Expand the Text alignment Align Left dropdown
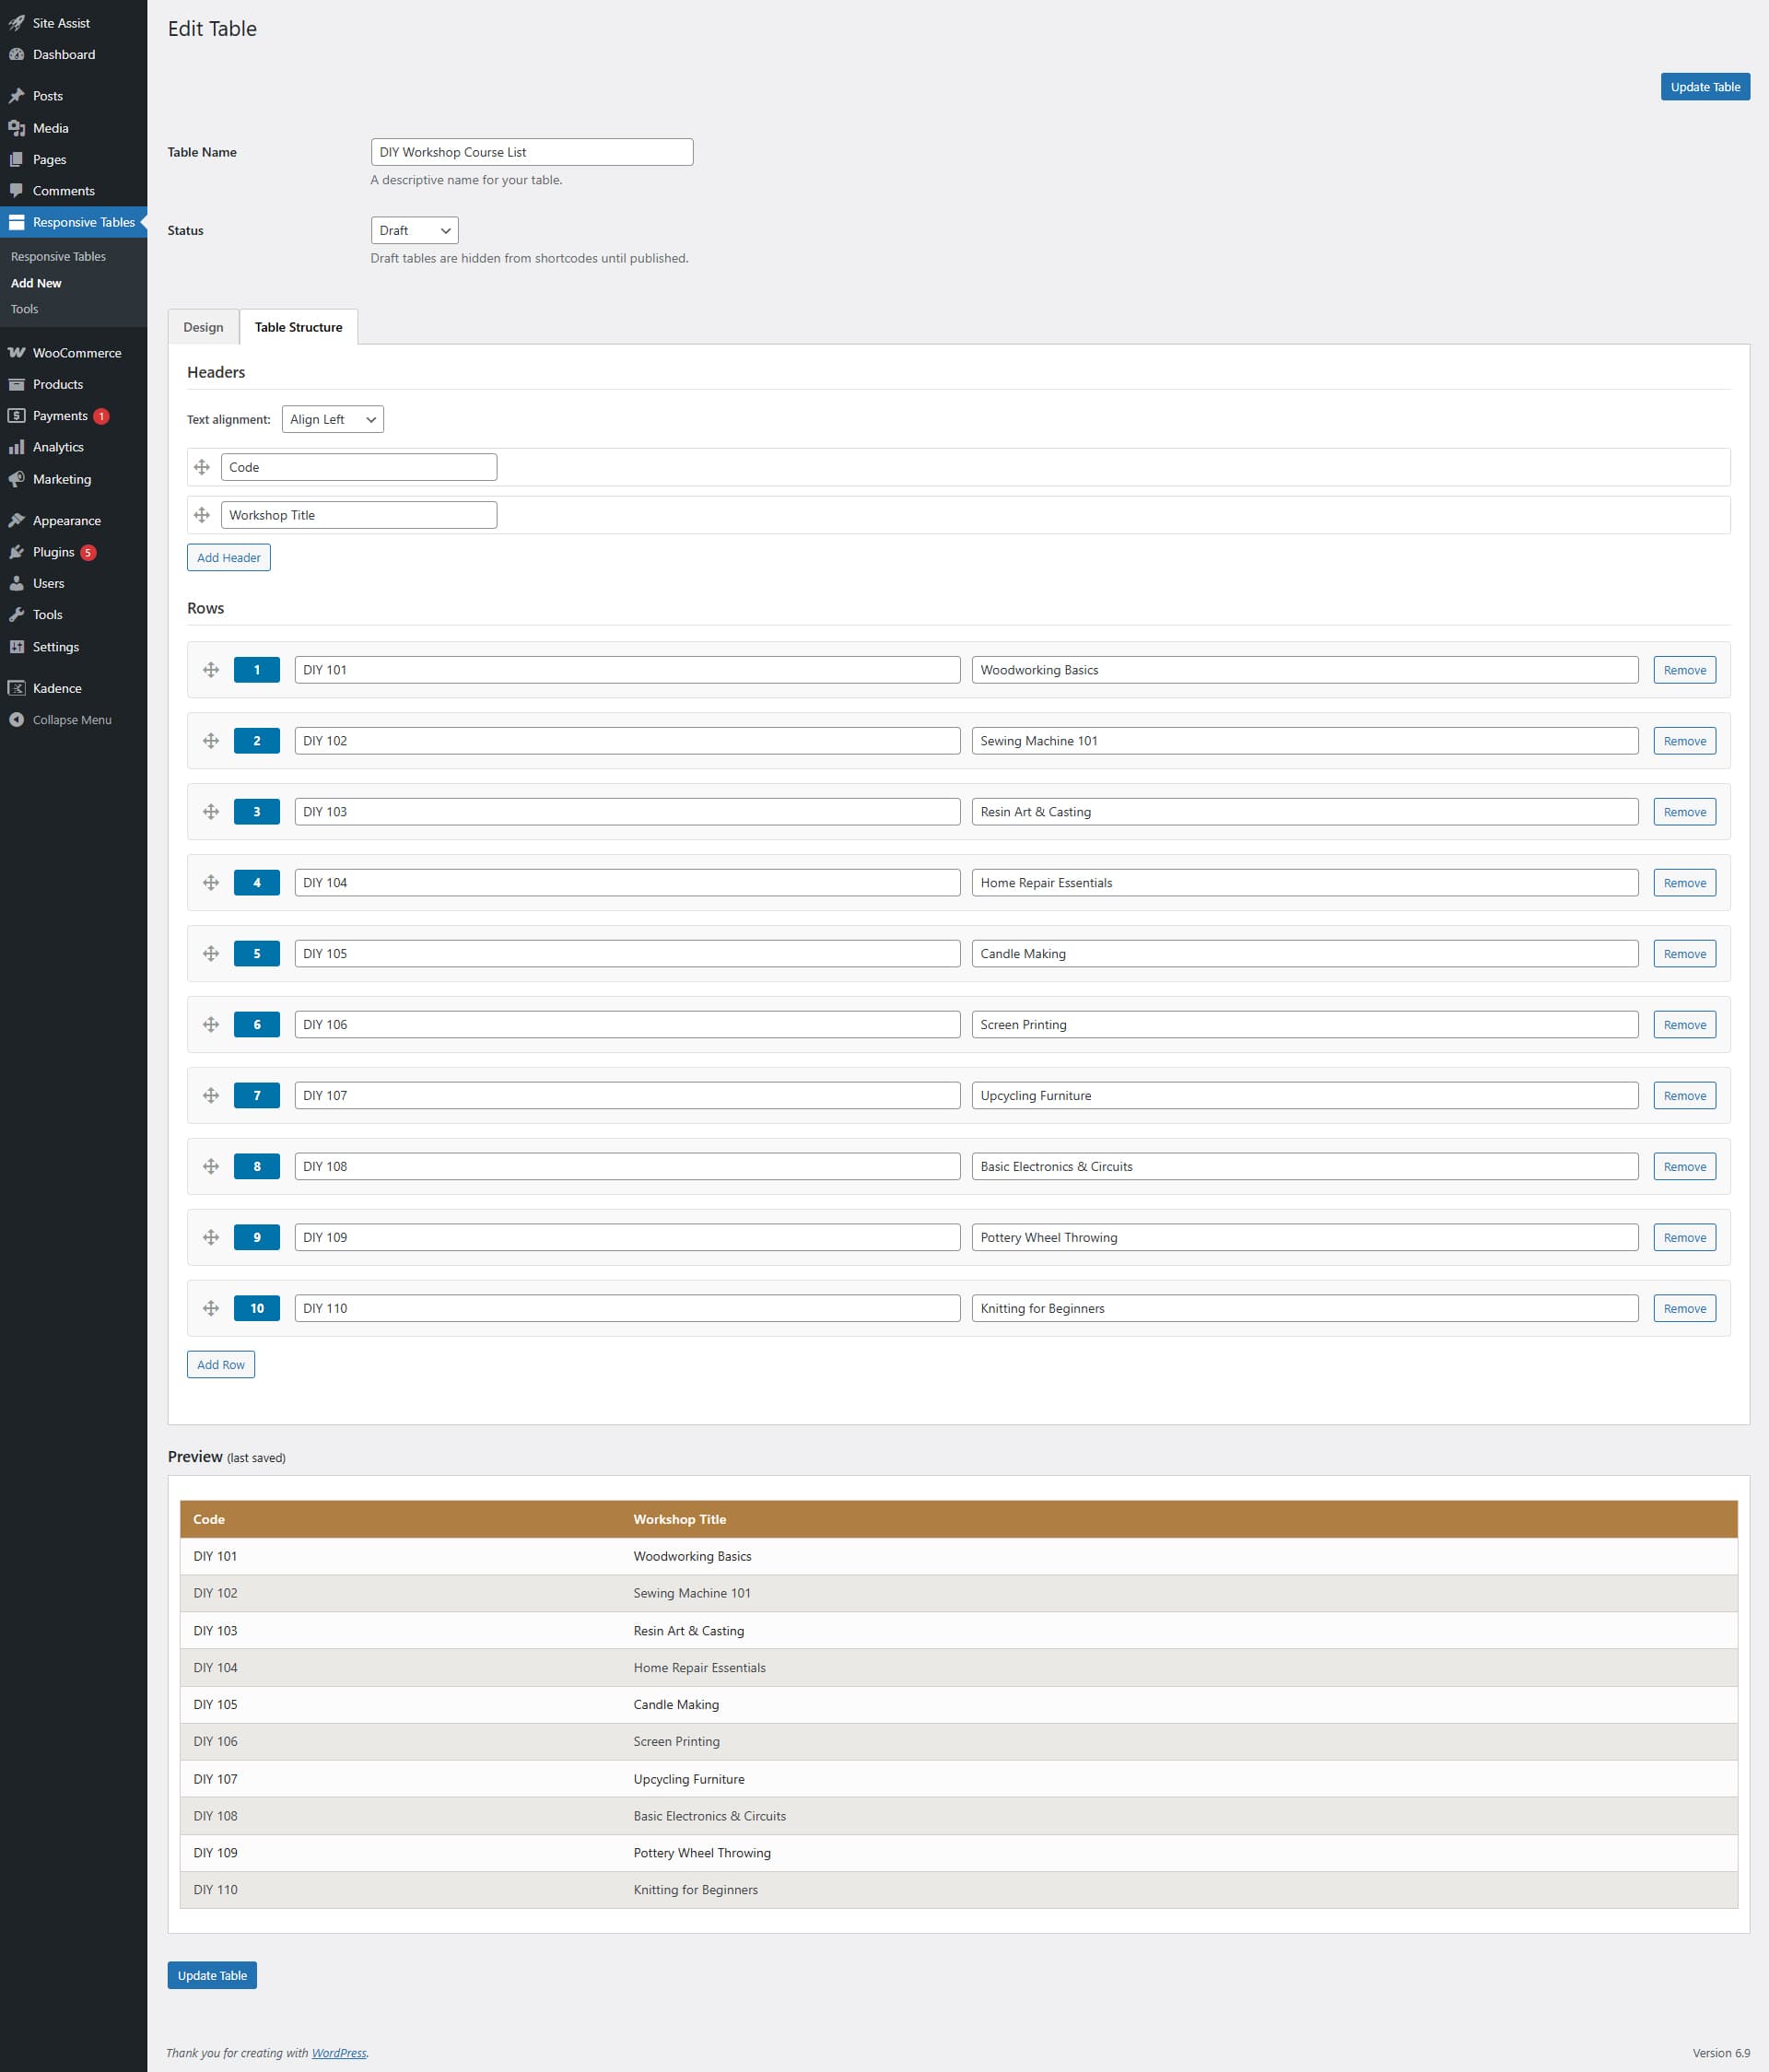Viewport: 1769px width, 2072px height. pyautogui.click(x=332, y=419)
